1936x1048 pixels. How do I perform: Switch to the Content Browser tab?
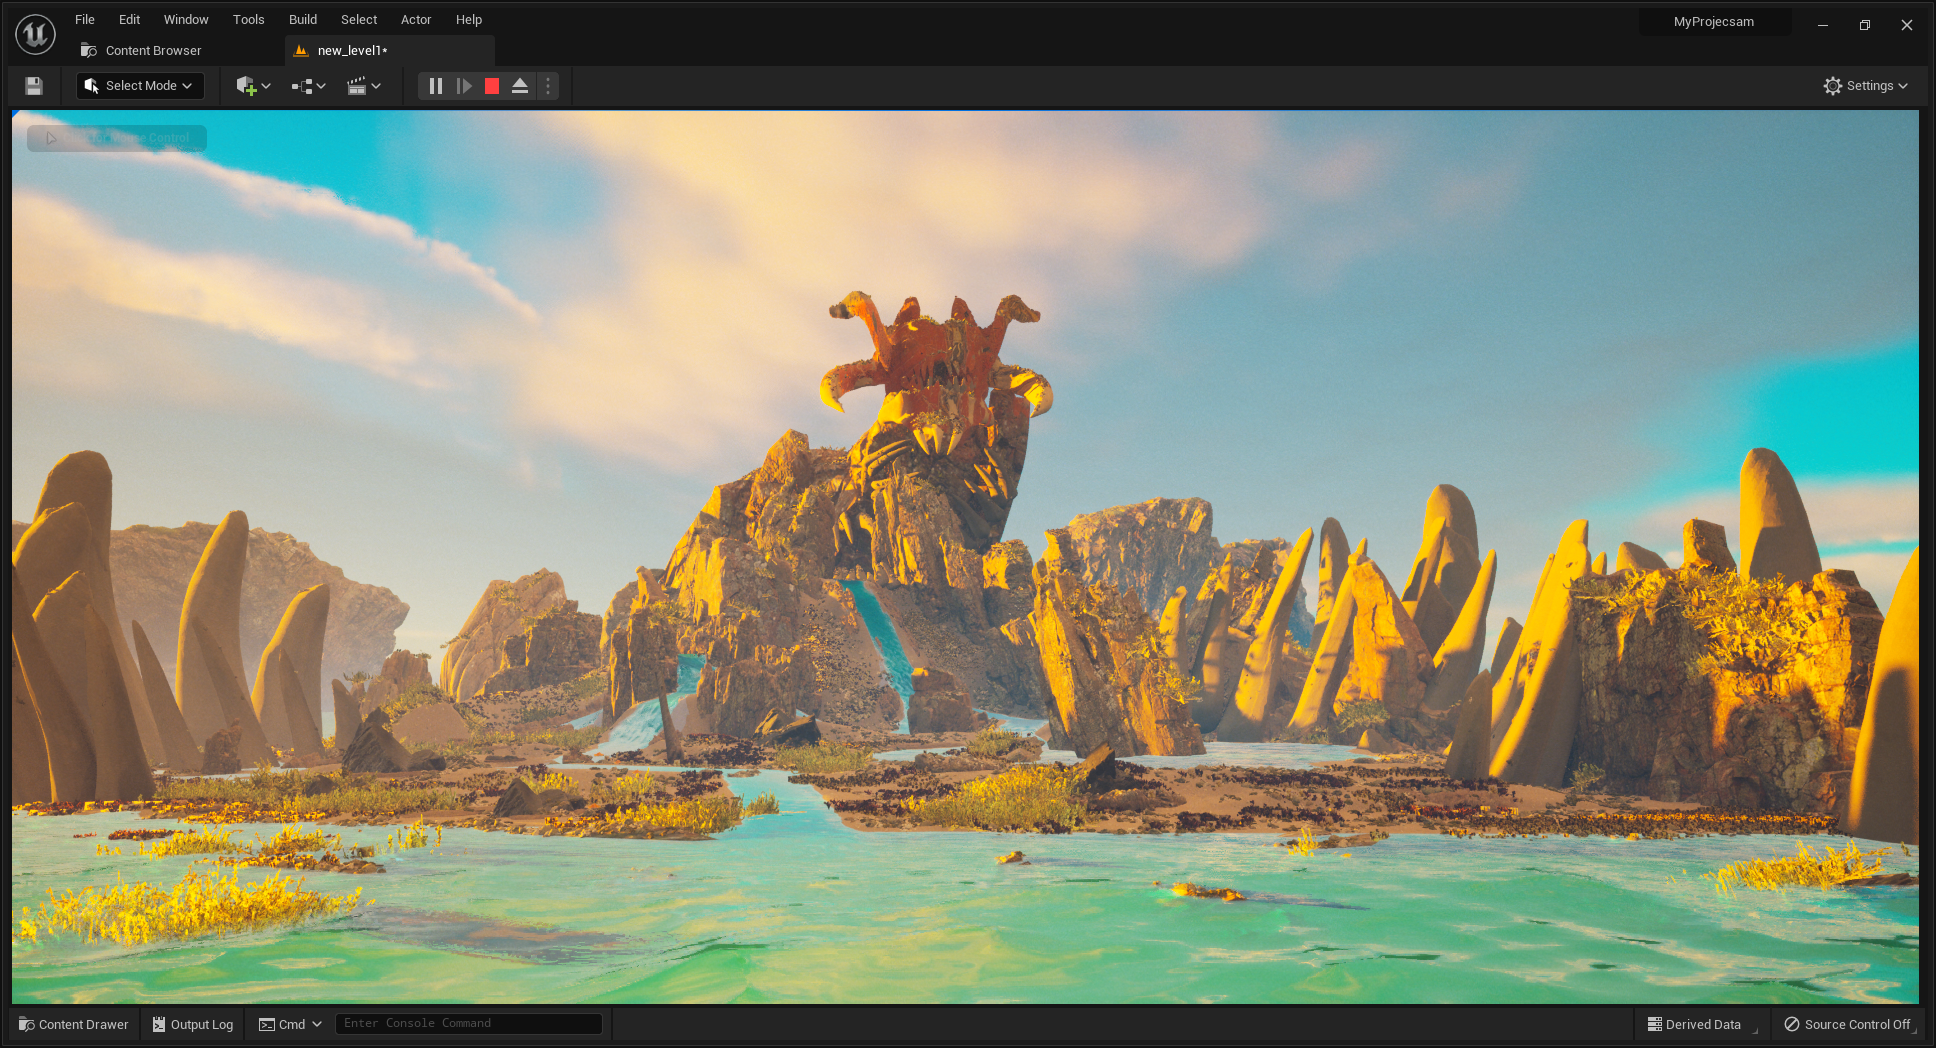point(153,51)
